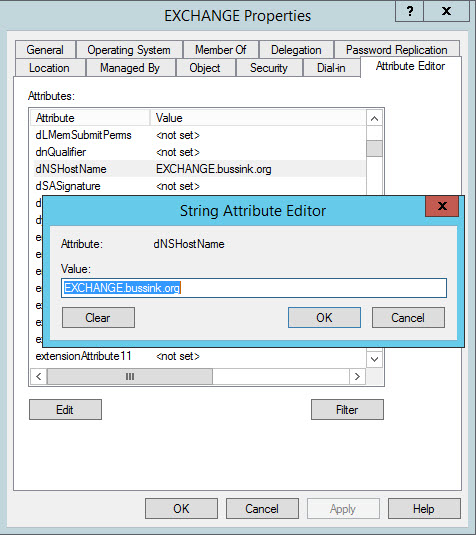Clear the dNSHostName value

[98, 318]
